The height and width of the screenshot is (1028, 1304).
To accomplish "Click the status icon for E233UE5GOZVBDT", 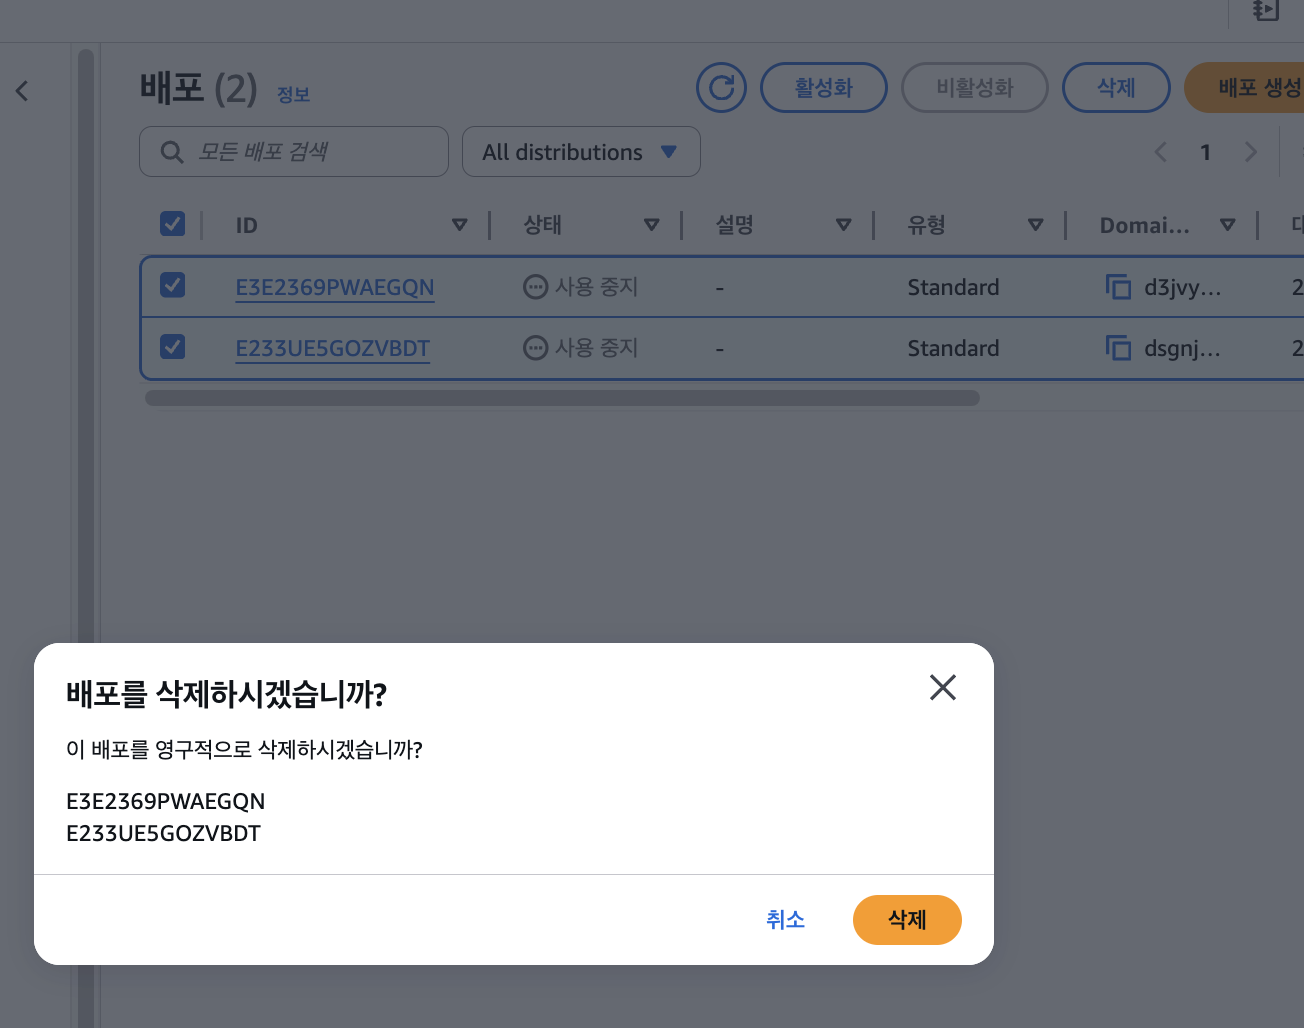I will point(536,348).
